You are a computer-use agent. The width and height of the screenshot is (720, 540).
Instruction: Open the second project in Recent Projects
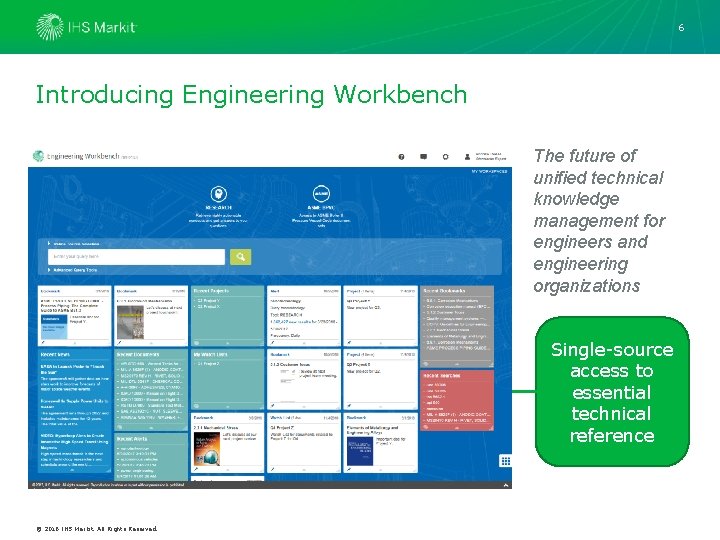point(208,306)
